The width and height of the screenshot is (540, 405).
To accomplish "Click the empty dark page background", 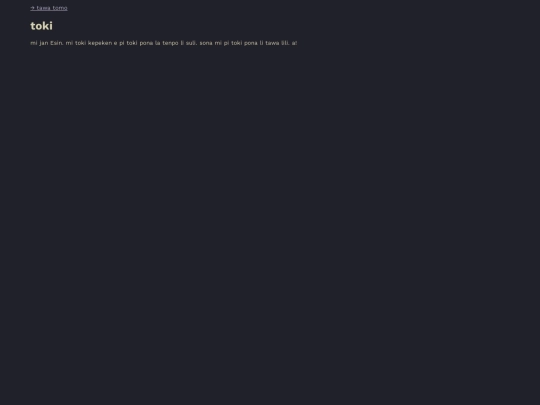I will click(270, 224).
